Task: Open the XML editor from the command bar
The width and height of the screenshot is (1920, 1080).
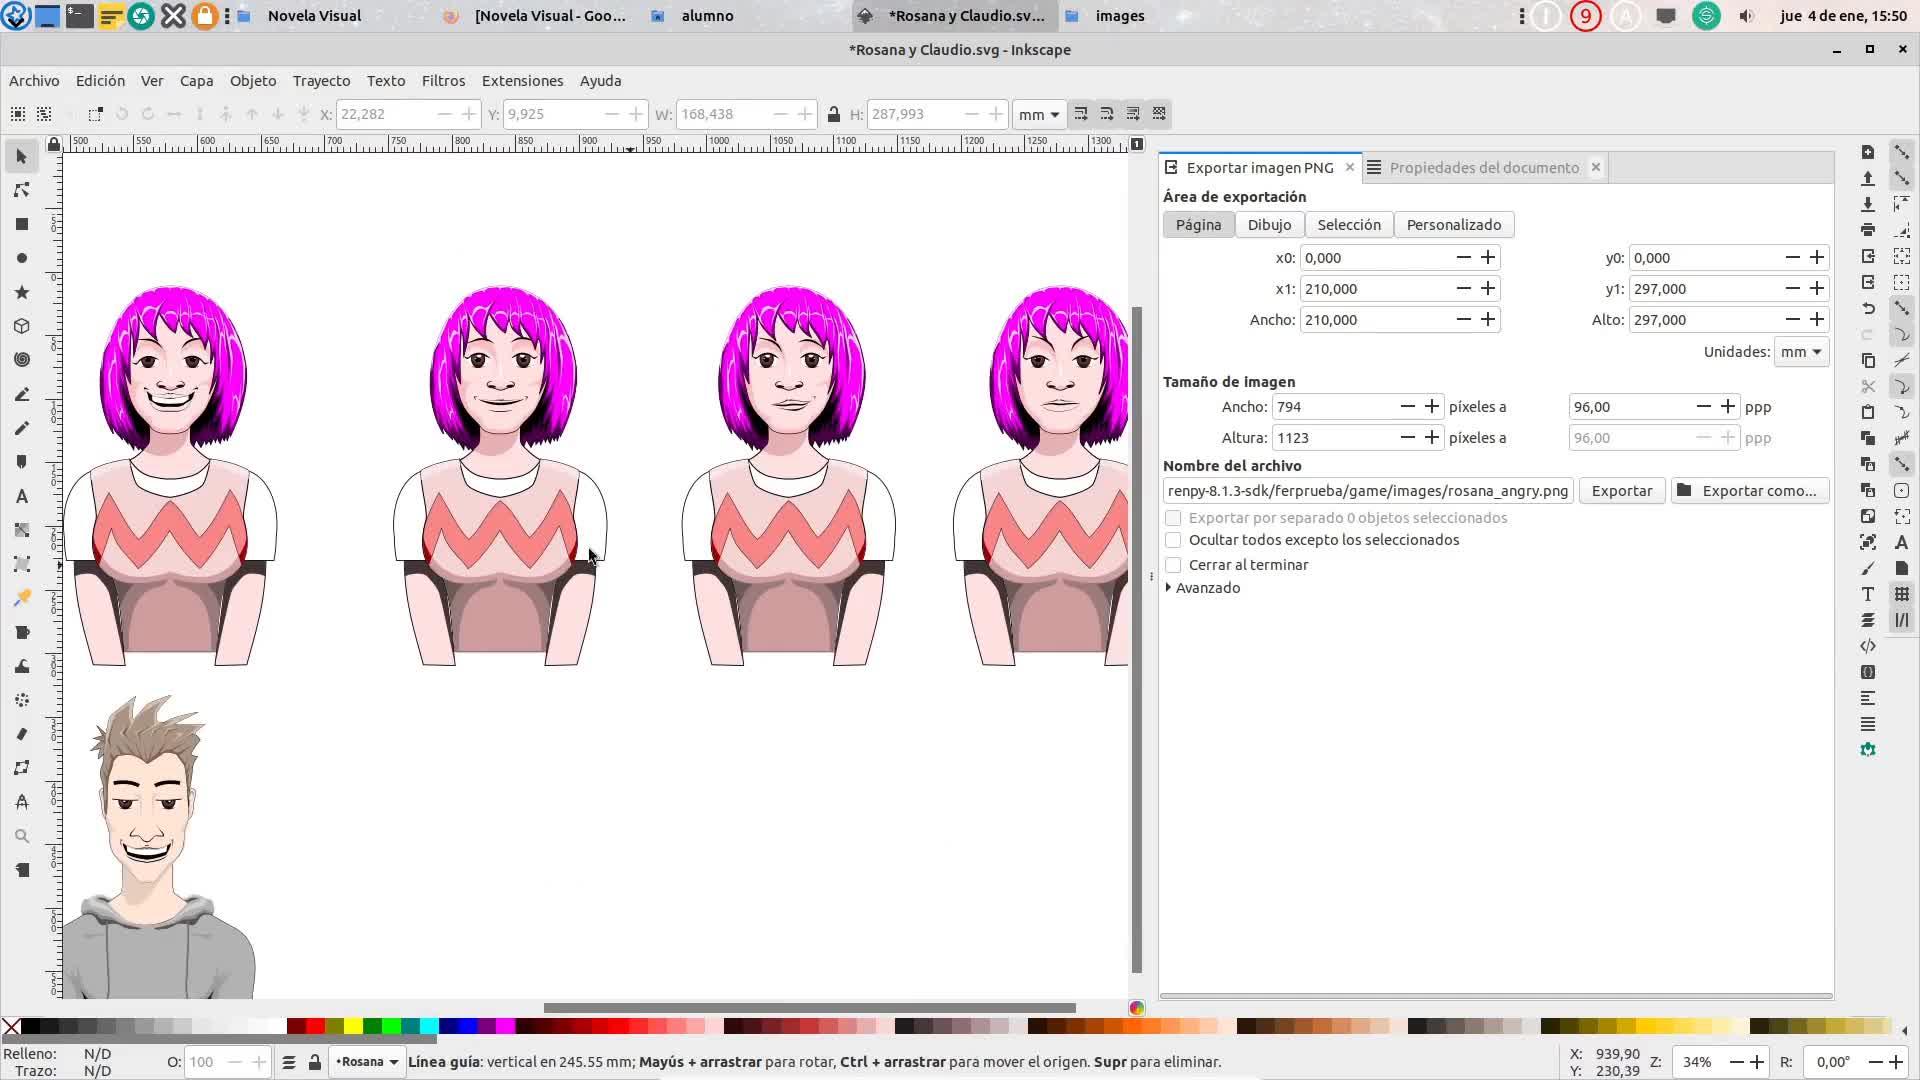Action: [1868, 646]
